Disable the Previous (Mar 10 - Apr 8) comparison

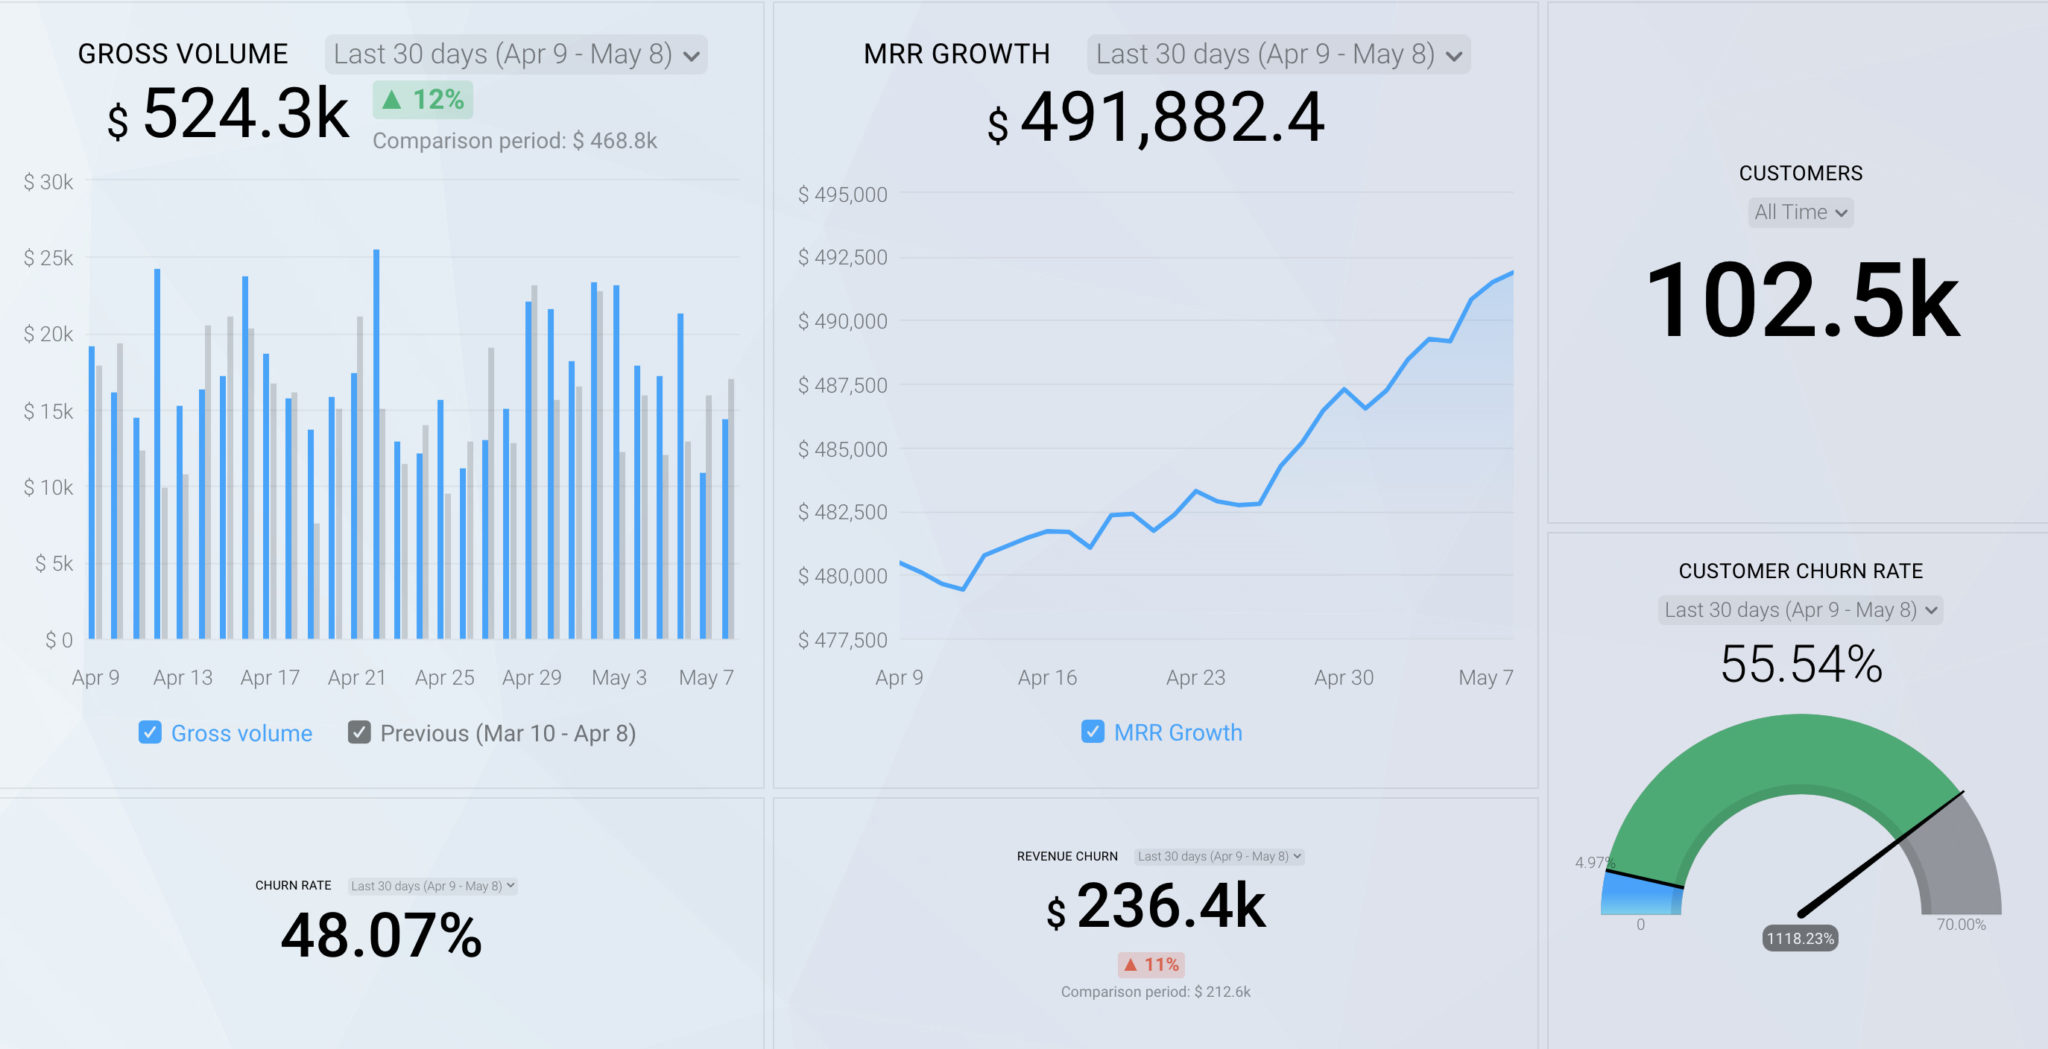360,733
